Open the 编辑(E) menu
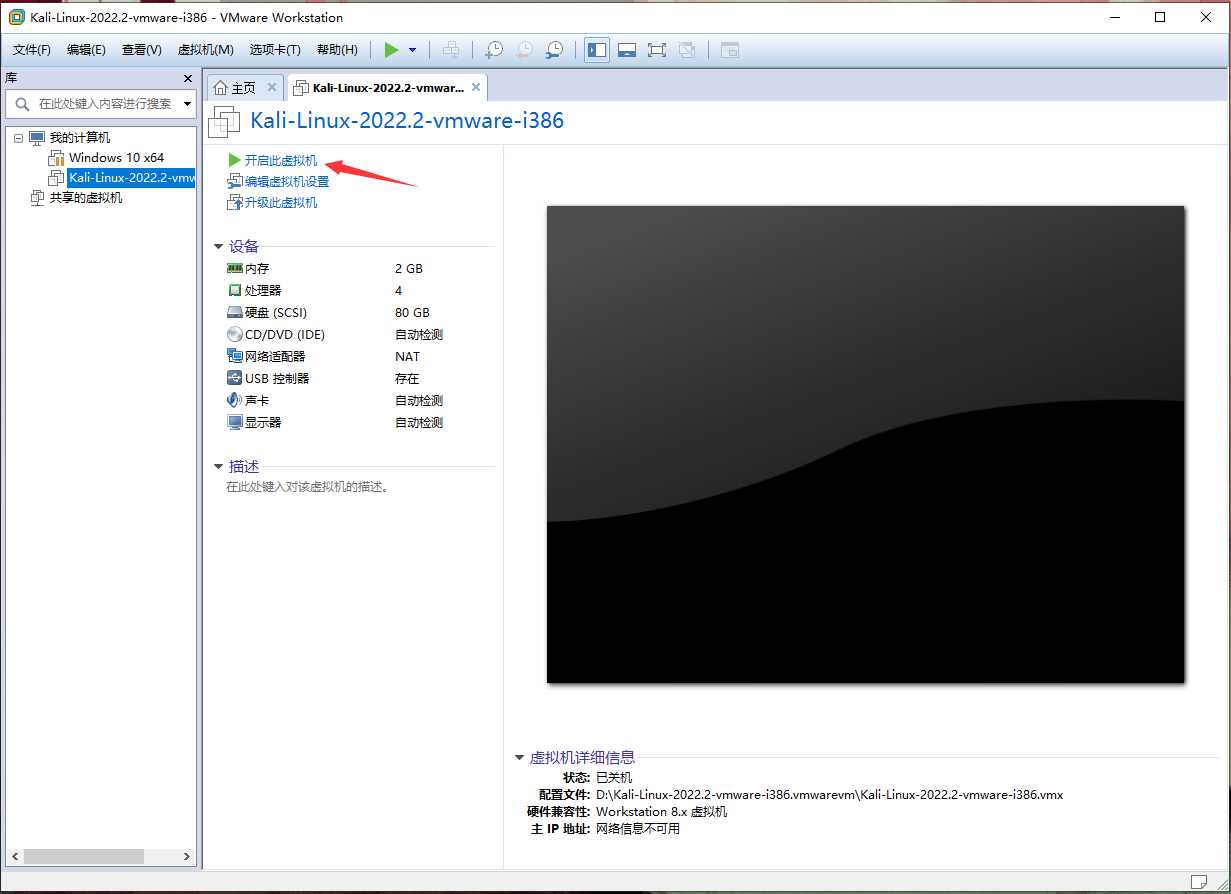 tap(87, 50)
